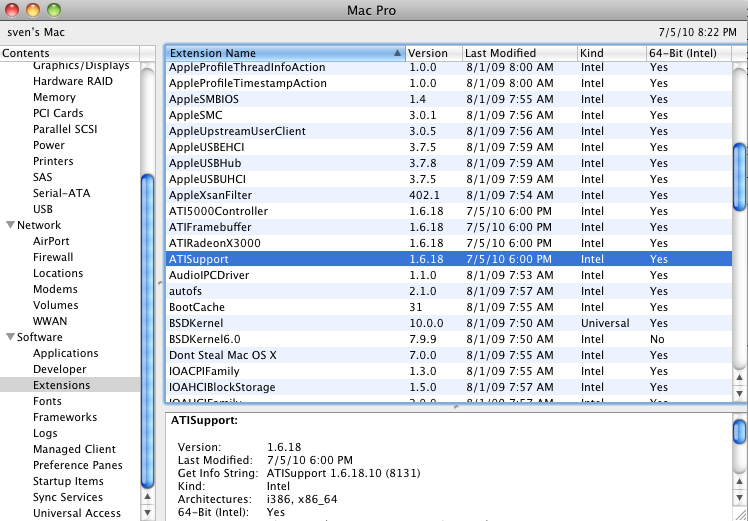Image resolution: width=748 pixels, height=521 pixels.
Task: Select Fonts under Software
Action: click(x=47, y=401)
